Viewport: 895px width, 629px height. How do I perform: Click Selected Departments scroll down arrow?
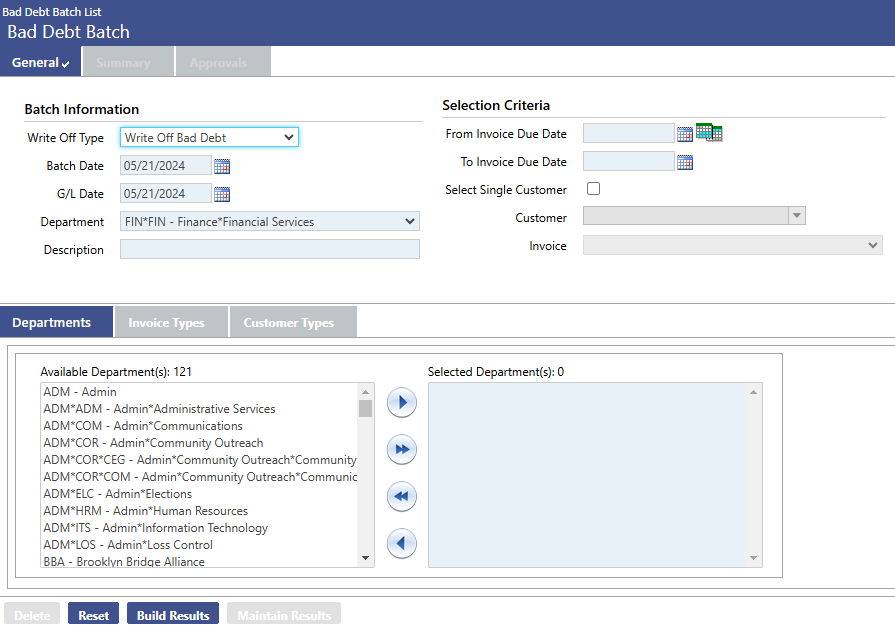[753, 558]
